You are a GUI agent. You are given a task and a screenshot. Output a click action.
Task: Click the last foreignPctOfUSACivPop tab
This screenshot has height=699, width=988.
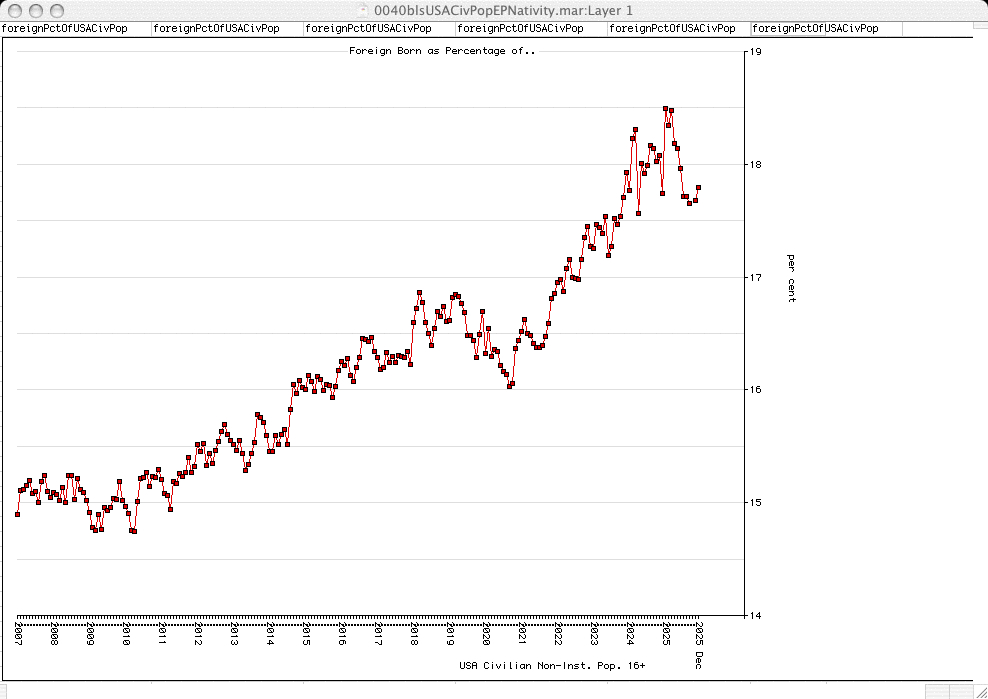coord(815,29)
